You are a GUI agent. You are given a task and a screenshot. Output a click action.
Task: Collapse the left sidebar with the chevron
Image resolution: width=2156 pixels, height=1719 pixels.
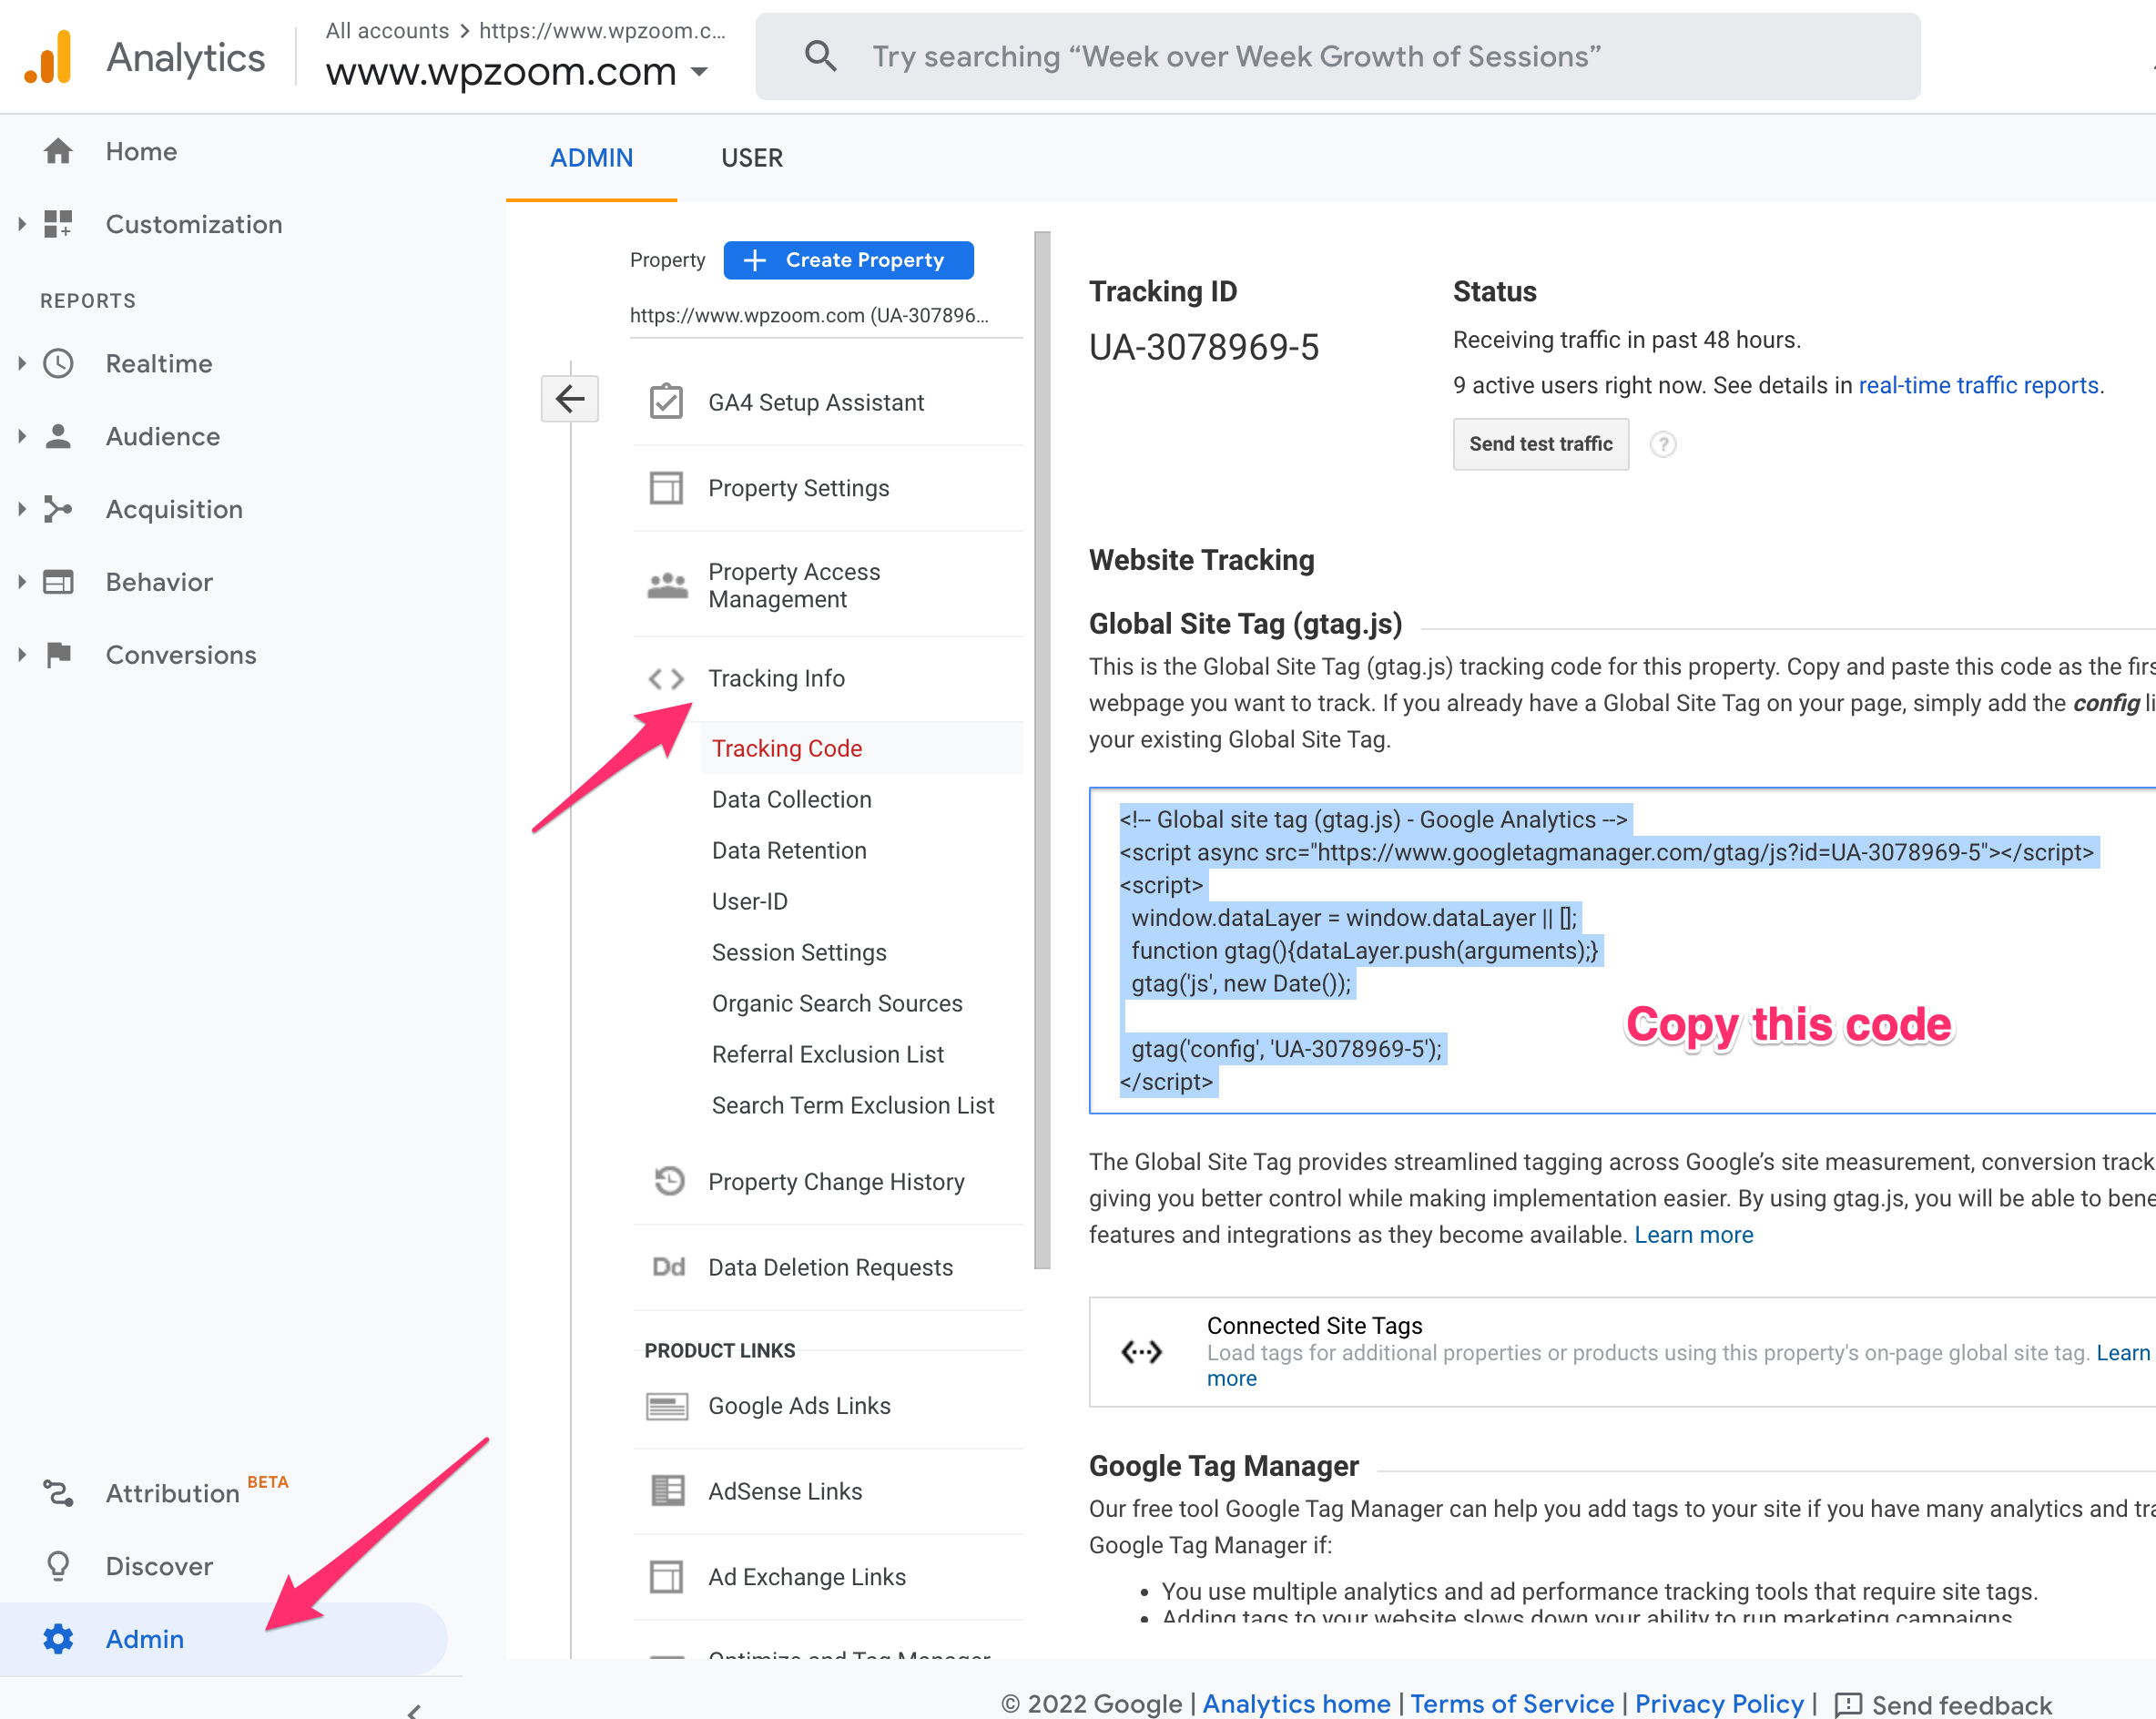(x=414, y=1710)
